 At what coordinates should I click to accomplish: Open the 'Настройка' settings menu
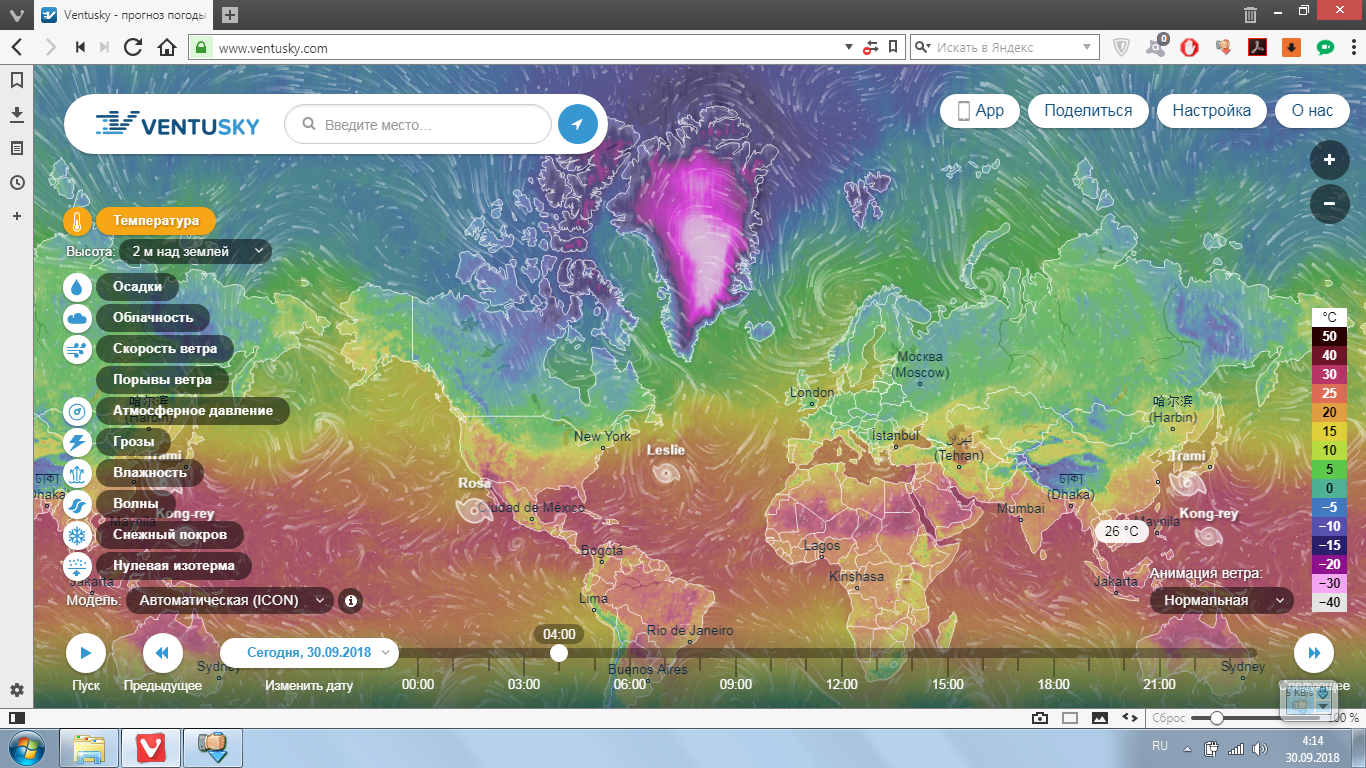point(1211,111)
